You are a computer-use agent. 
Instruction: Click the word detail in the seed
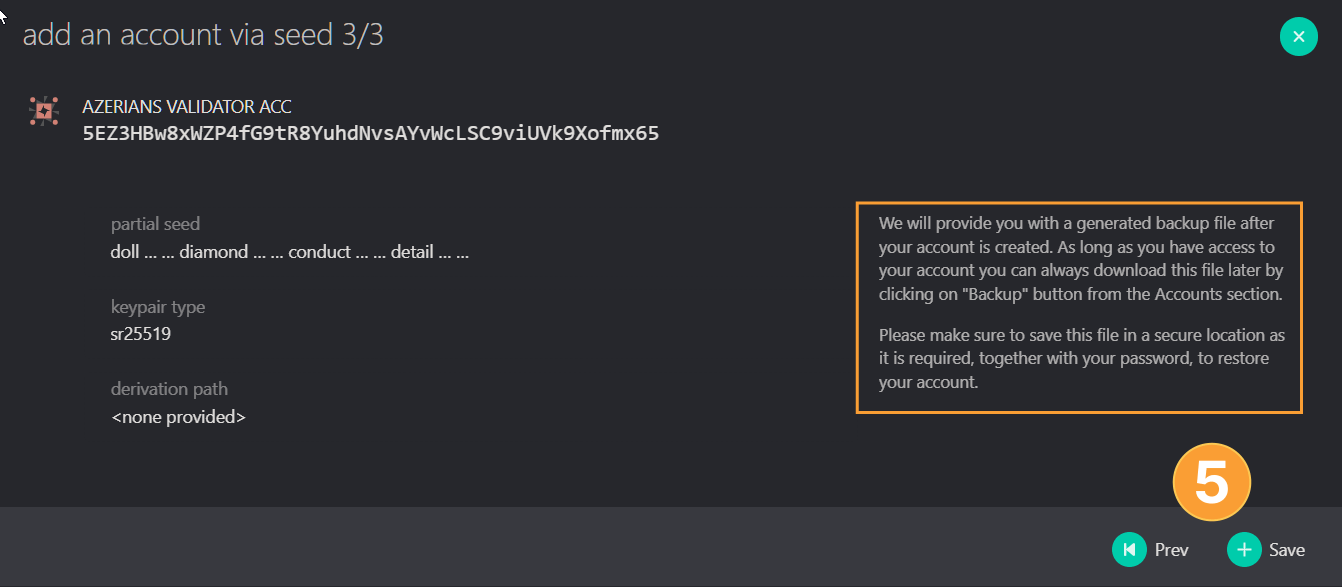click(412, 252)
